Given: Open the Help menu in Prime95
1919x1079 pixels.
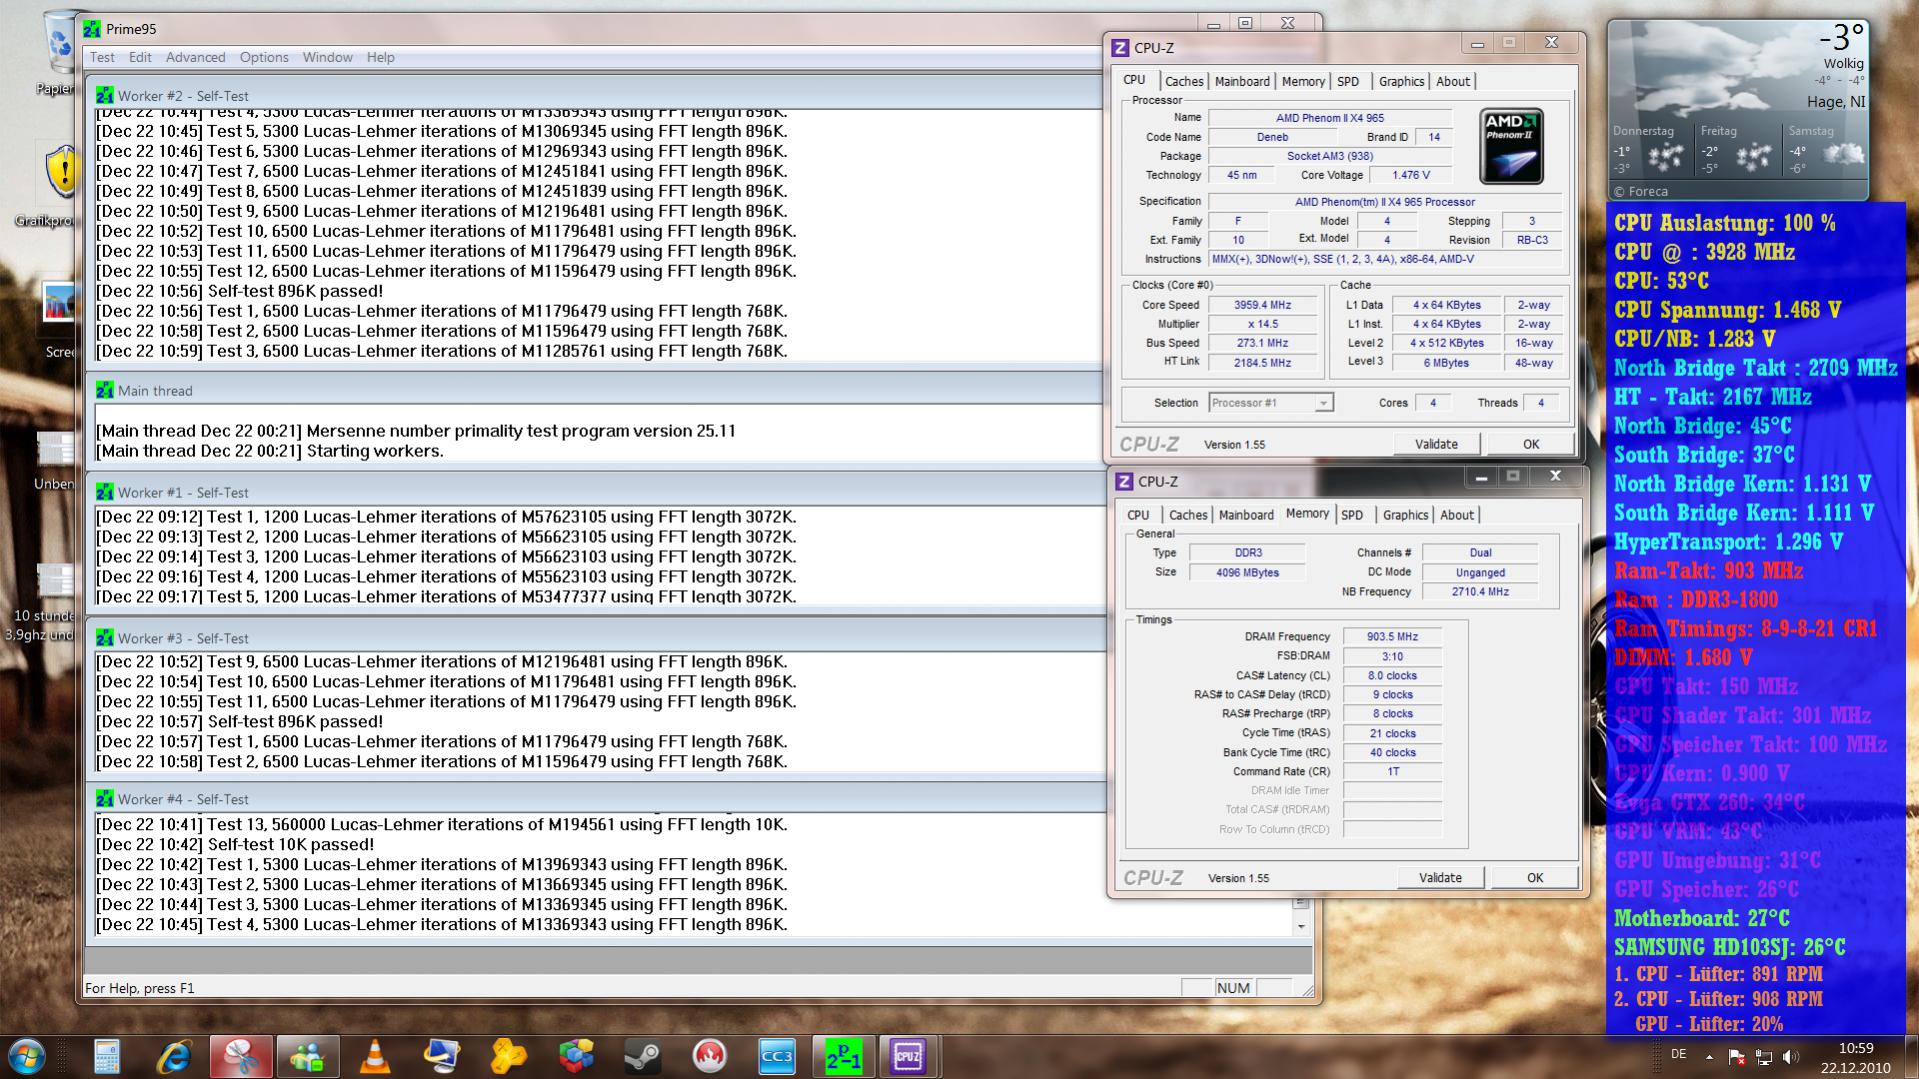Looking at the screenshot, I should (380, 57).
